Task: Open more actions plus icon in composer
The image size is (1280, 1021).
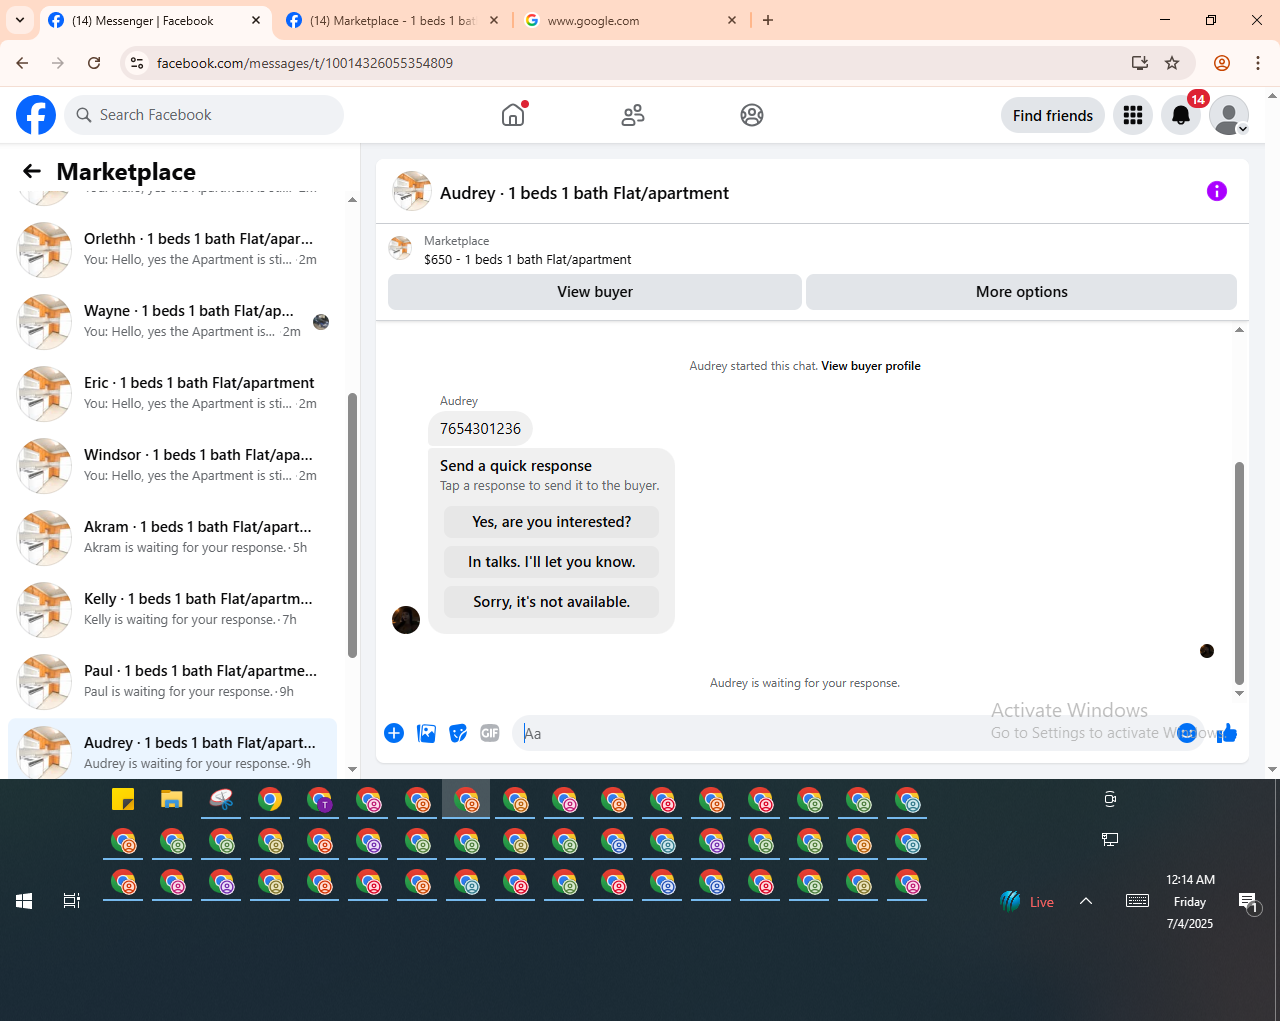Action: [394, 733]
